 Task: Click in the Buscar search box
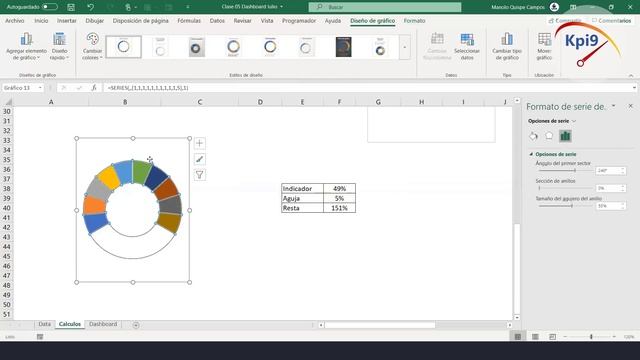point(385,7)
